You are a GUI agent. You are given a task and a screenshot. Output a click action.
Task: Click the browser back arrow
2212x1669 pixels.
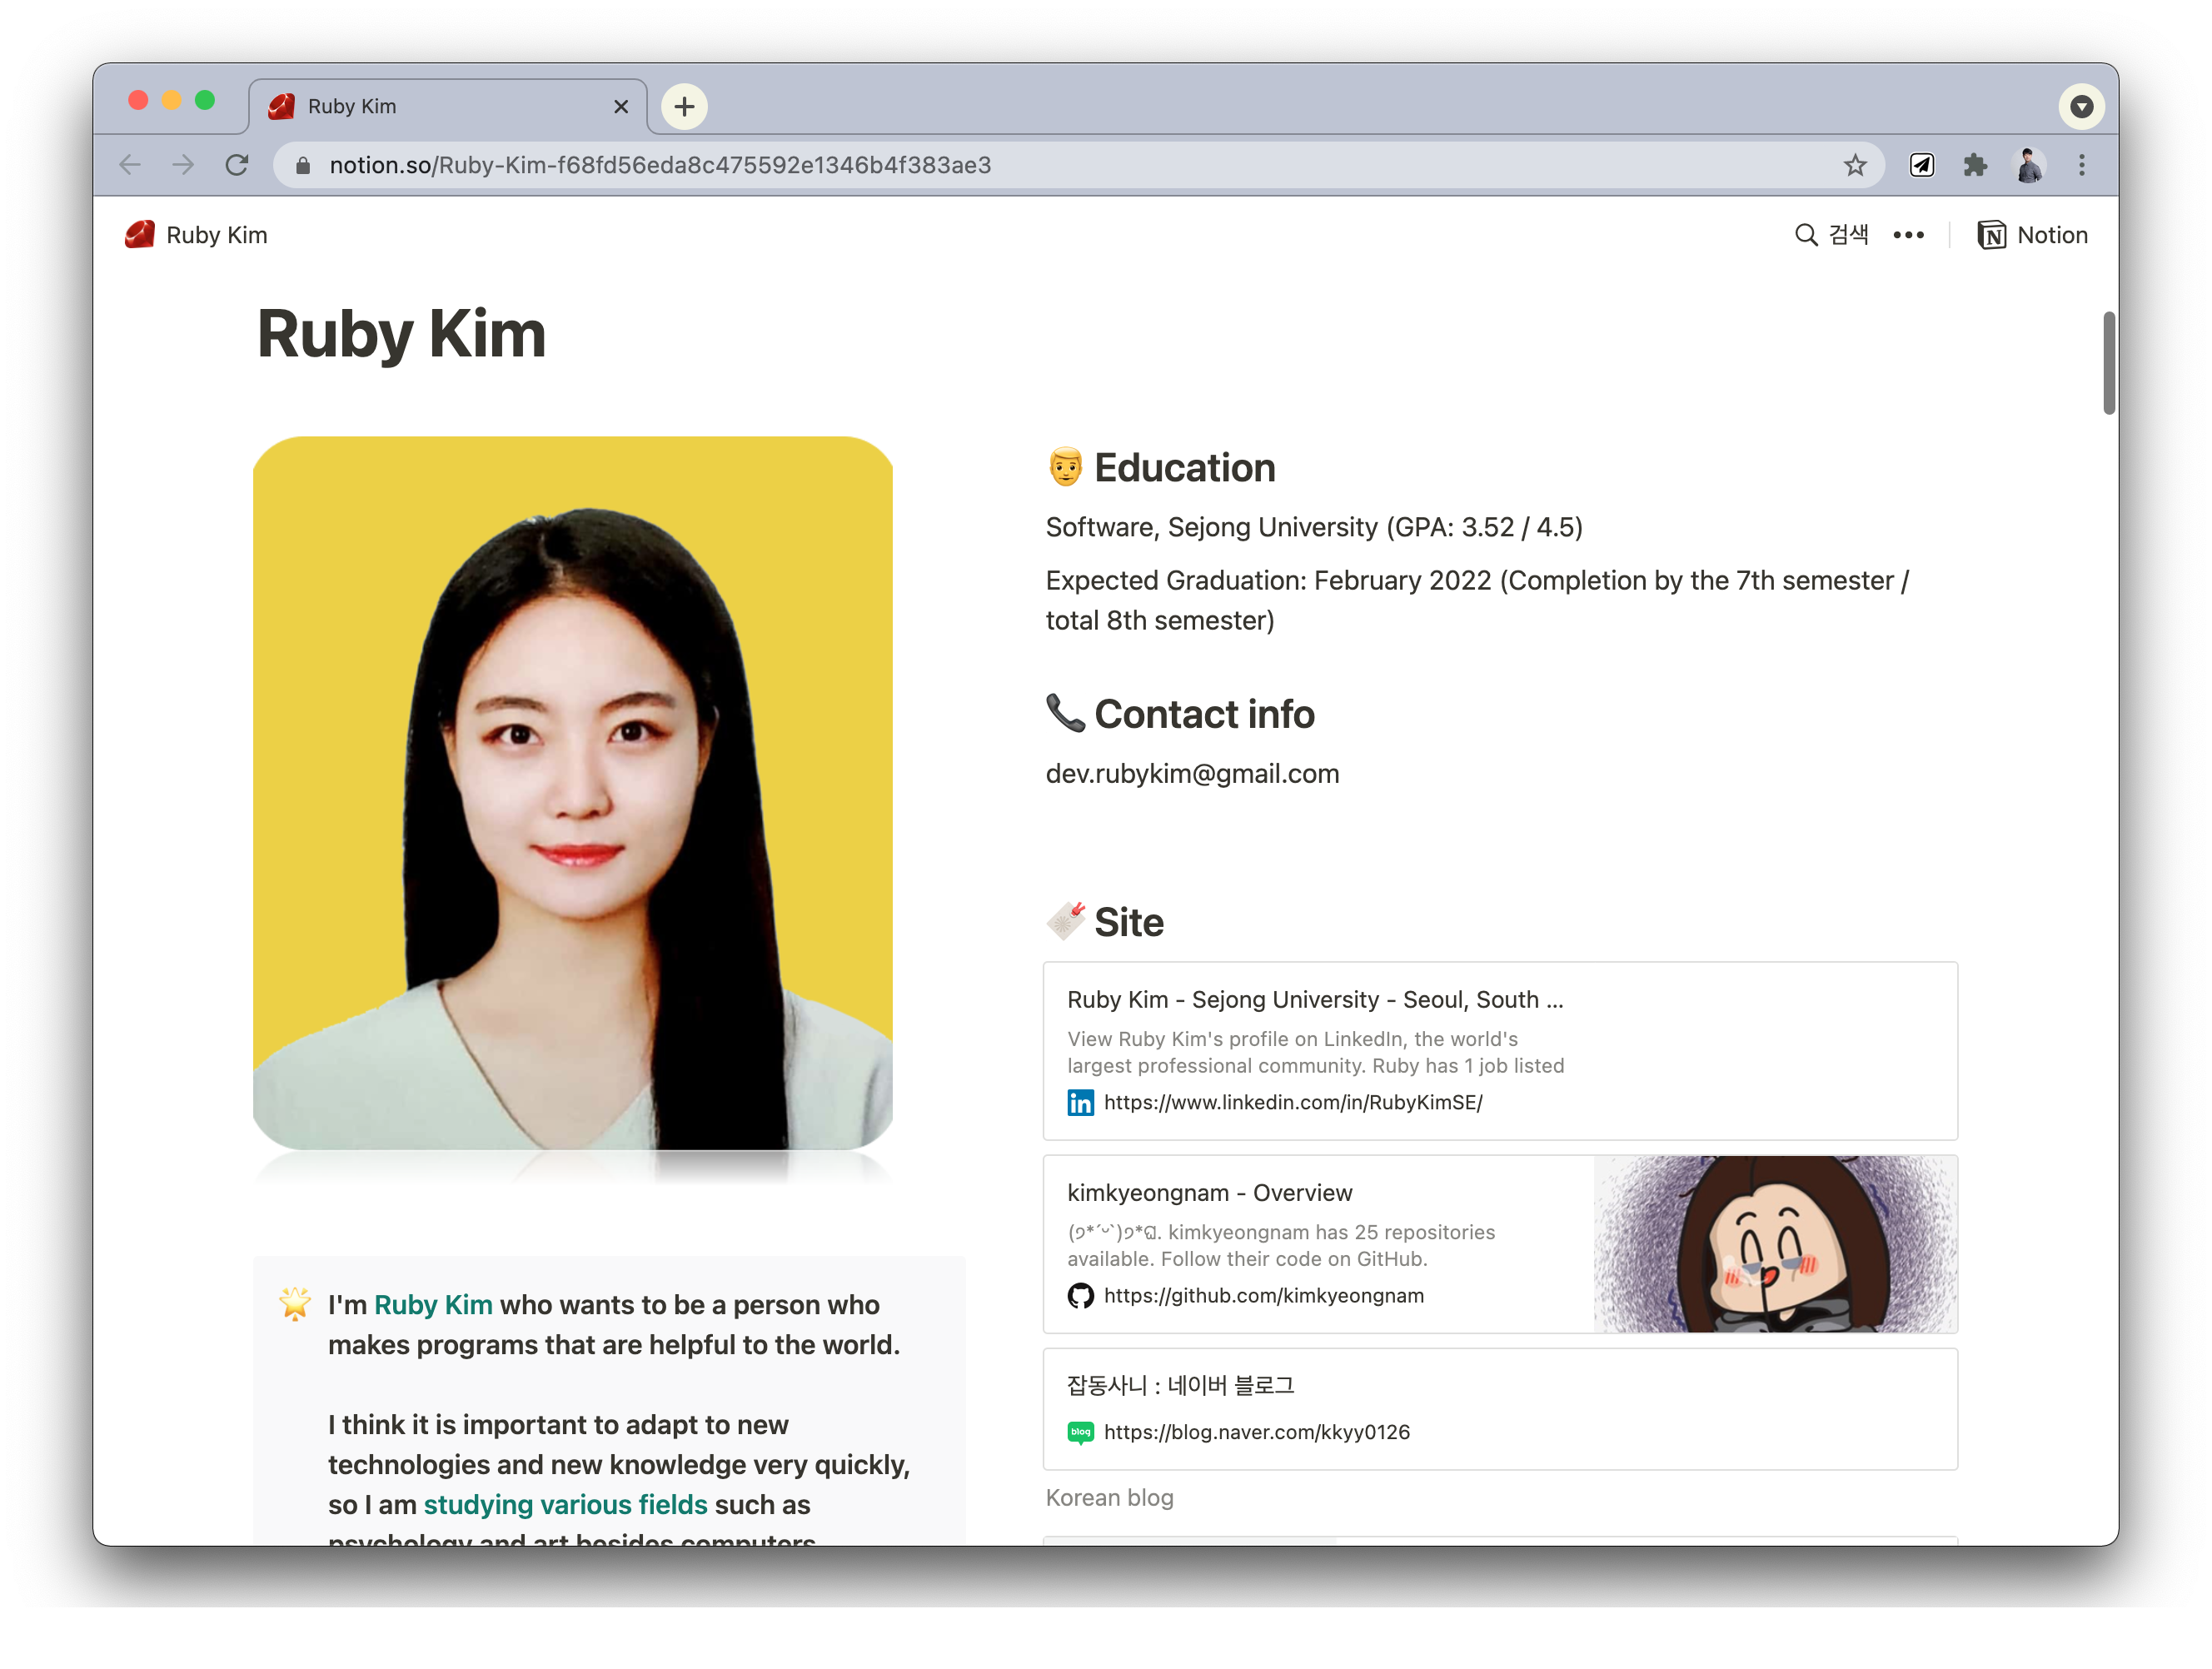(130, 165)
